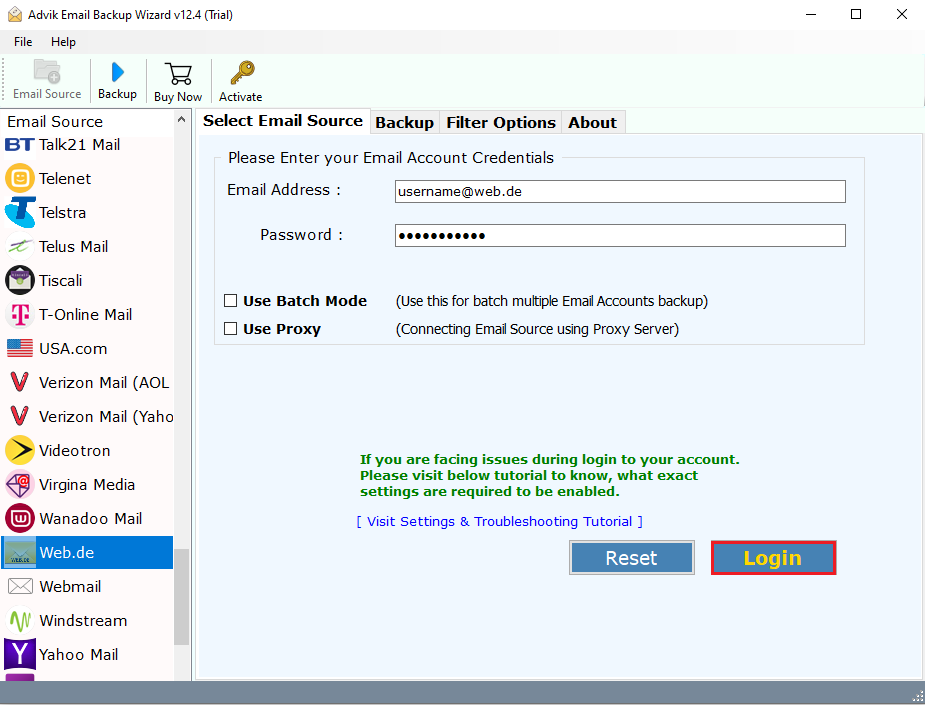Screen dimensions: 925x705
Task: Enable Use Batch Mode checkbox
Action: click(x=231, y=301)
